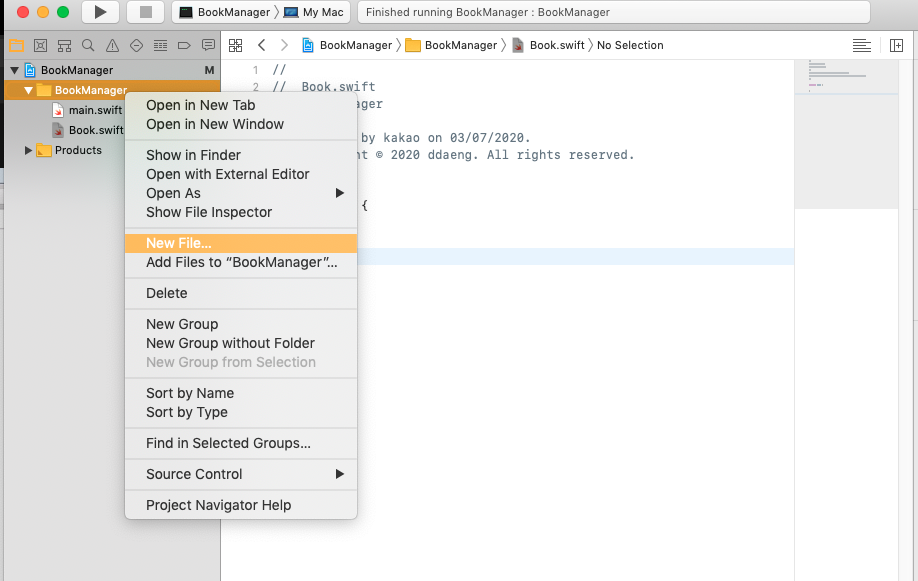Open the Breakpoint navigator icon
Image resolution: width=918 pixels, height=581 pixels.
(184, 46)
